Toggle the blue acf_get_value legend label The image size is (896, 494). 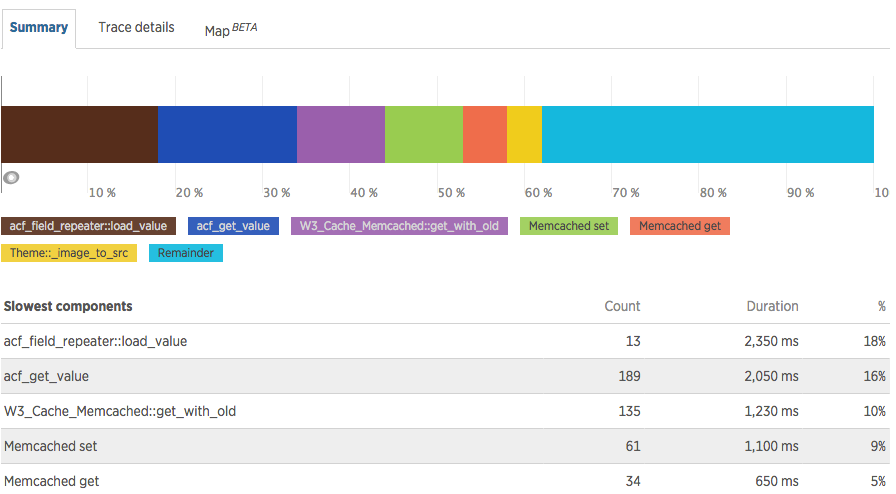[233, 226]
